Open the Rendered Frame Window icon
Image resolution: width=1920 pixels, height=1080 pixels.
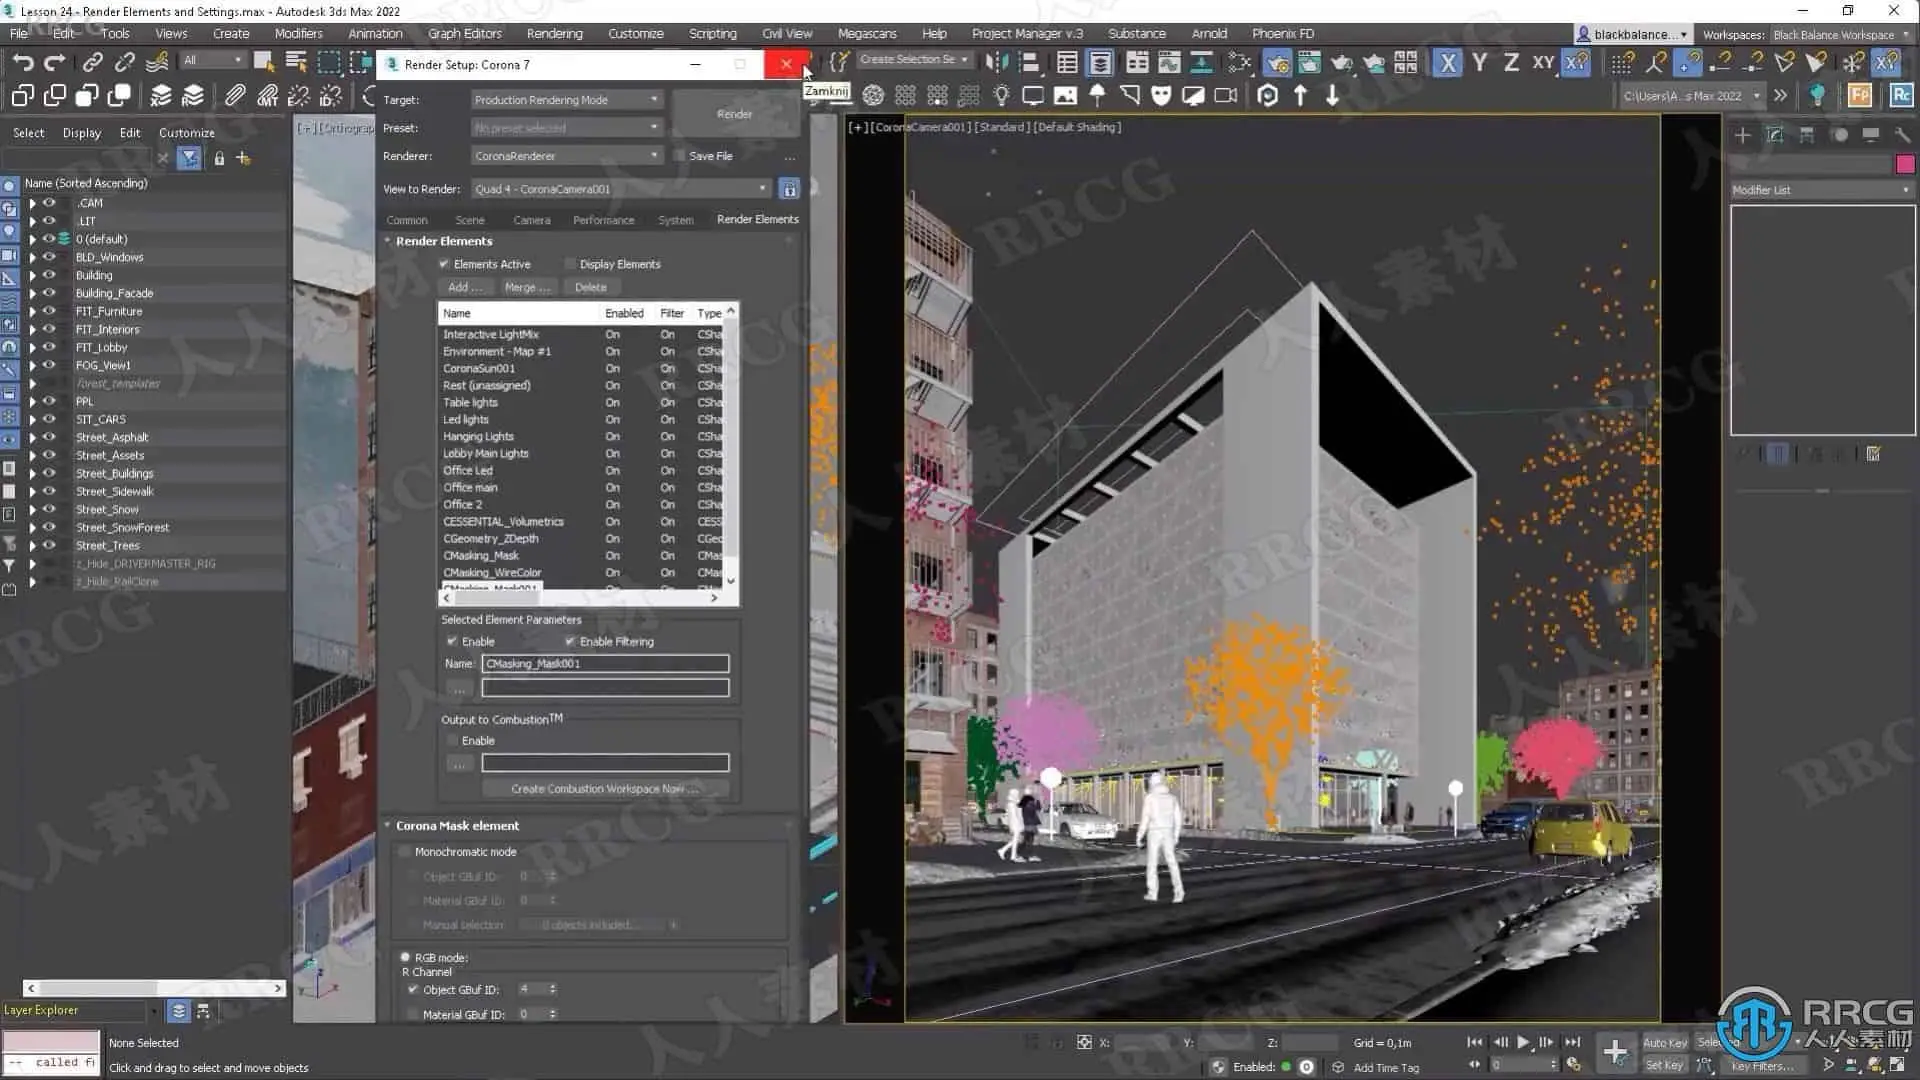click(x=1309, y=63)
